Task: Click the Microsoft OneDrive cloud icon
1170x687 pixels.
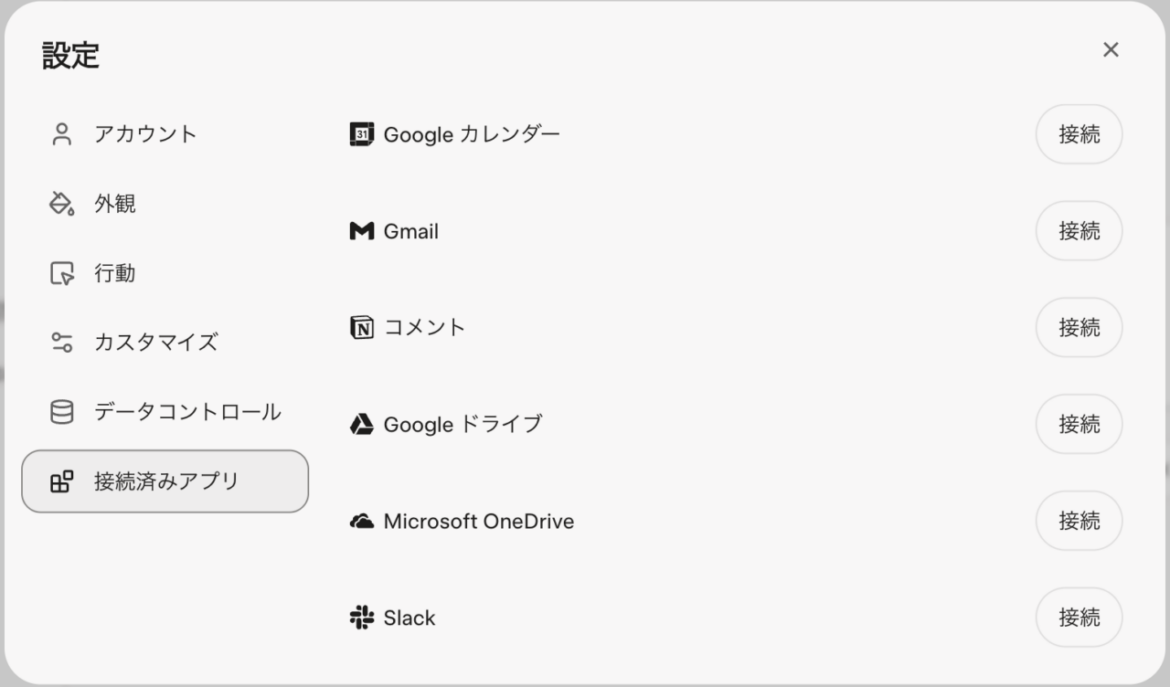Action: (361, 522)
